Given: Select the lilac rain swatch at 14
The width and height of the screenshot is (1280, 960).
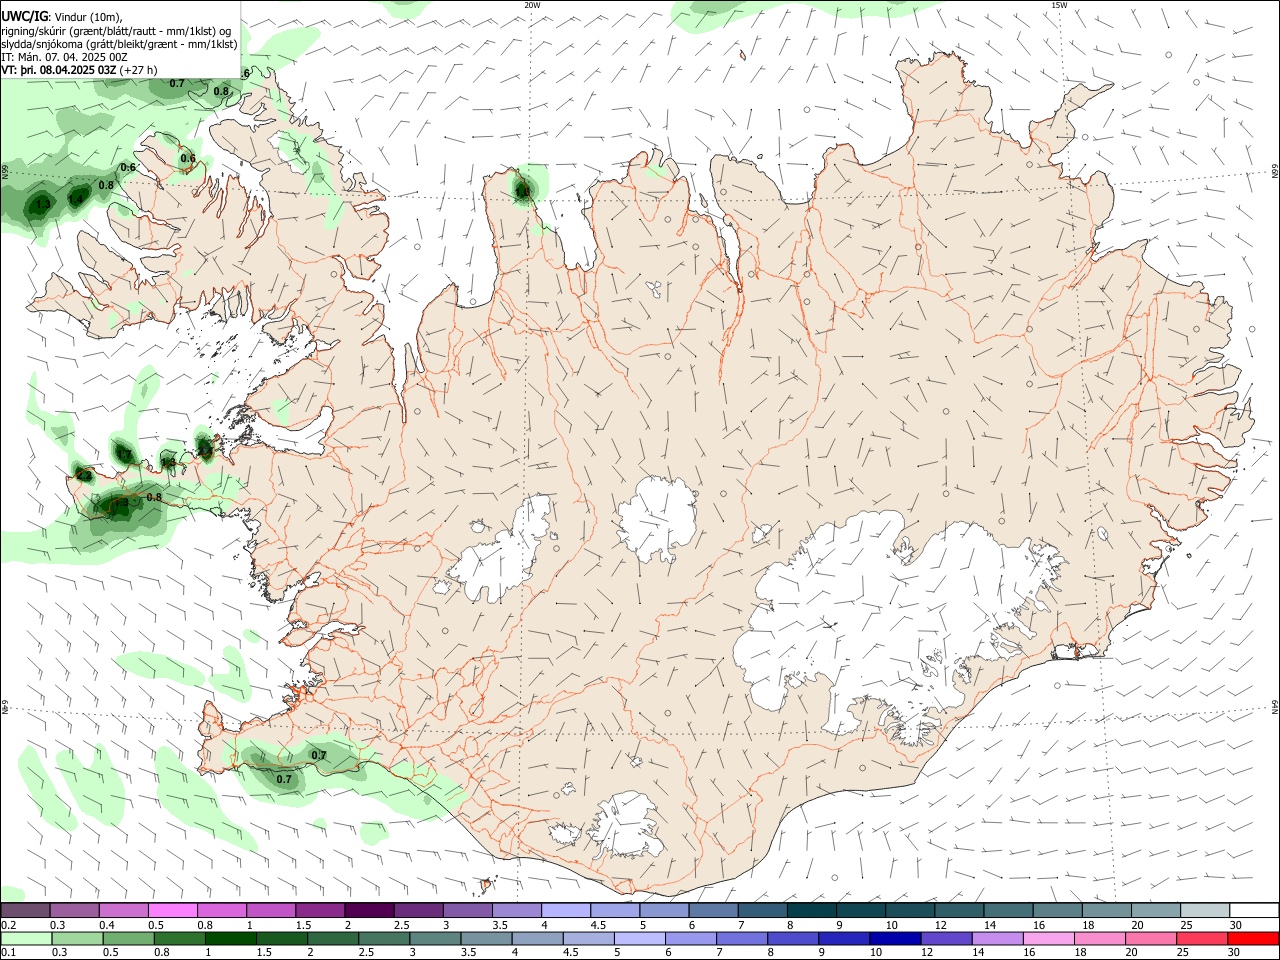Looking at the screenshot, I should 997,938.
